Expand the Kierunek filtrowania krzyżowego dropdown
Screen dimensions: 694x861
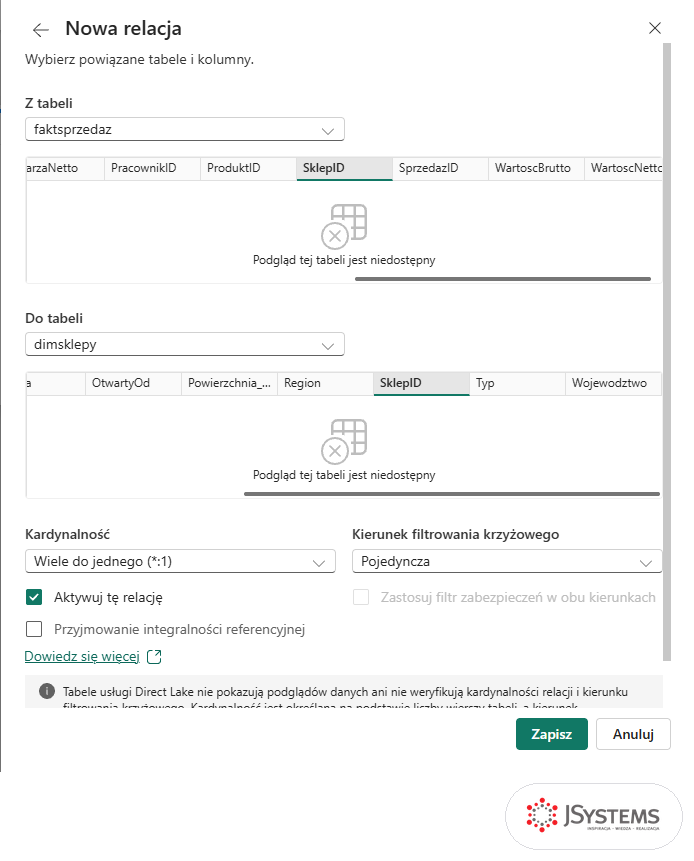[507, 561]
